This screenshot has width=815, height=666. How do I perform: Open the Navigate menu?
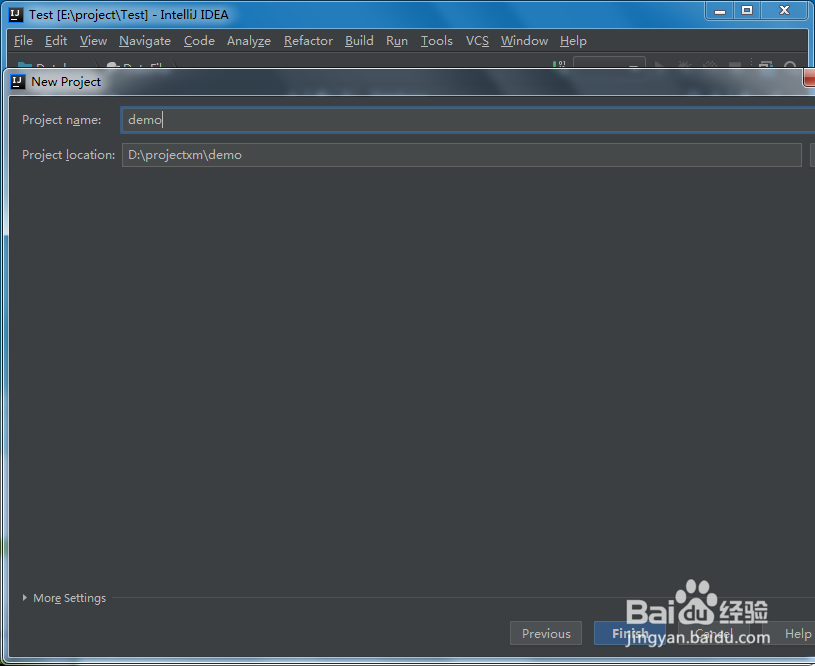point(144,41)
